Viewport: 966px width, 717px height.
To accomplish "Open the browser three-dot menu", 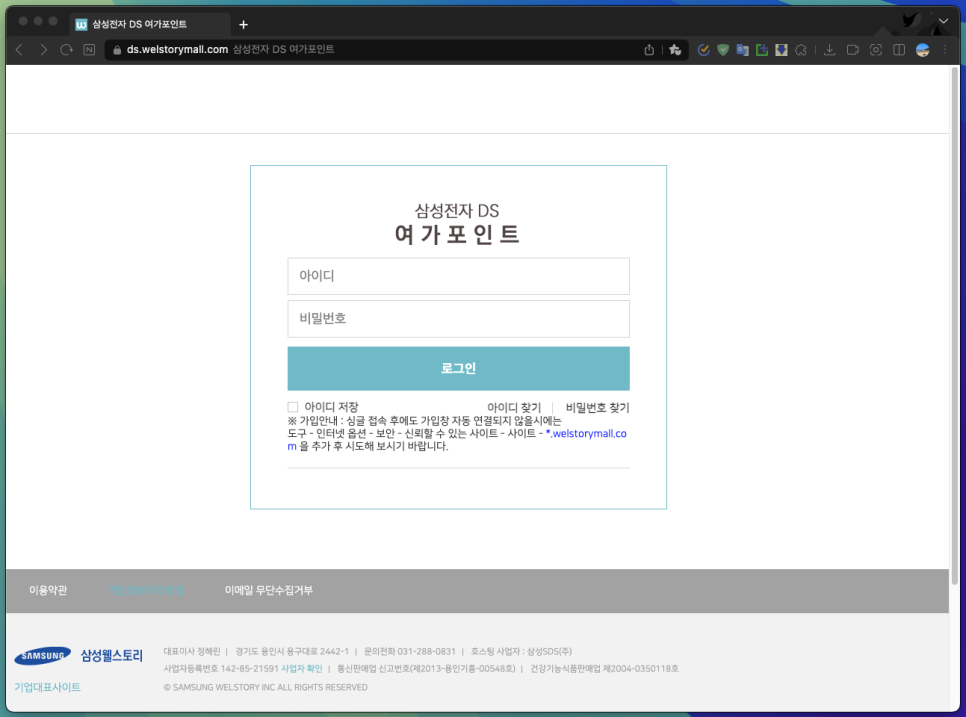I will [945, 50].
